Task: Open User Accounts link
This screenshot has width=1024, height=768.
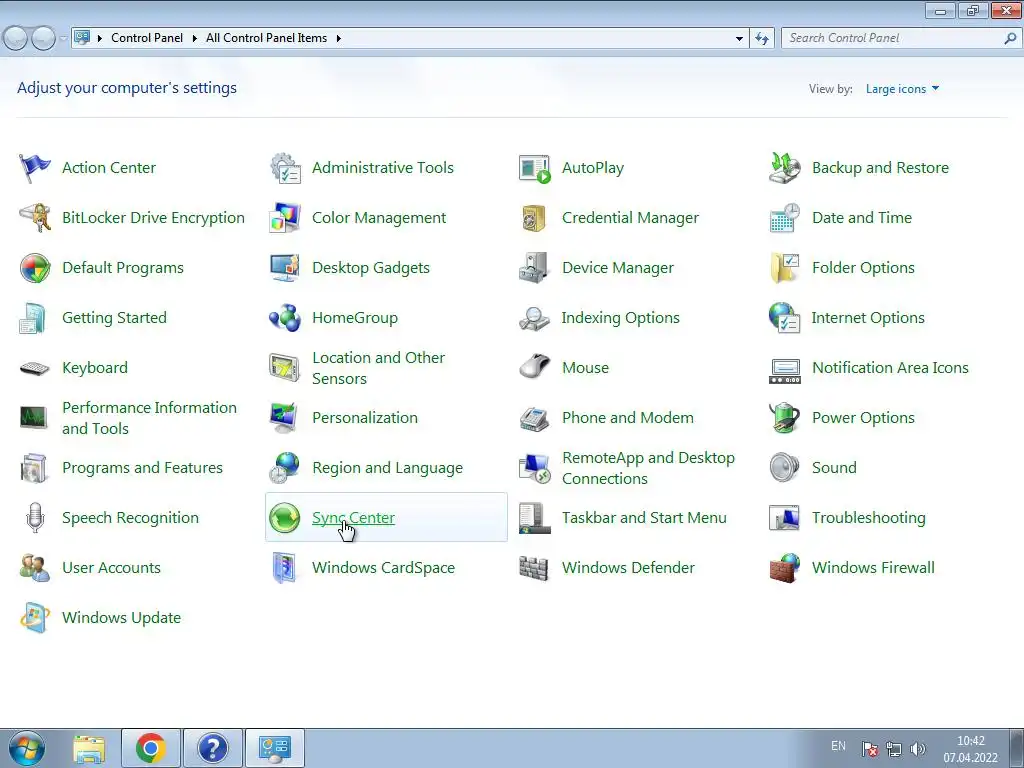Action: click(x=111, y=568)
